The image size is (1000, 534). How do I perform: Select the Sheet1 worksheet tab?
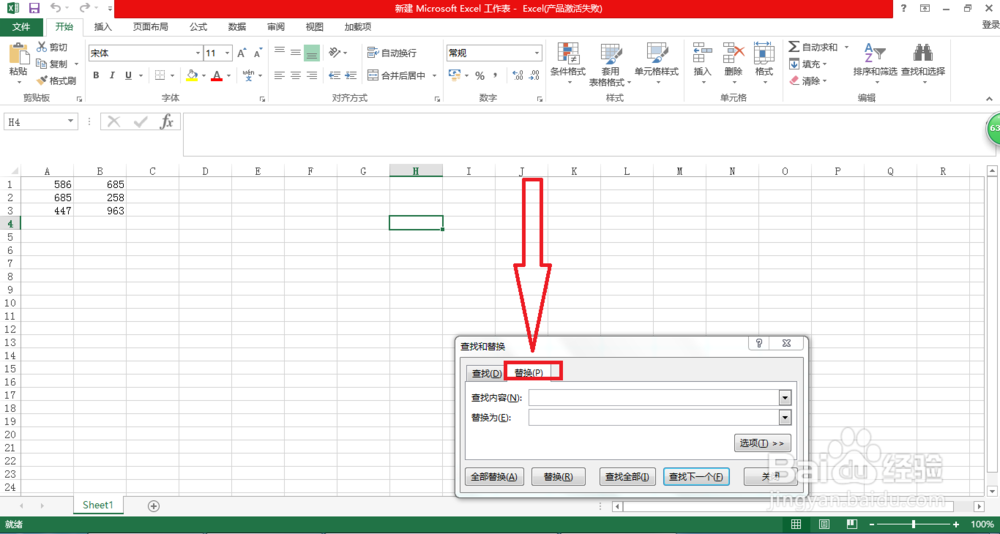pos(98,505)
